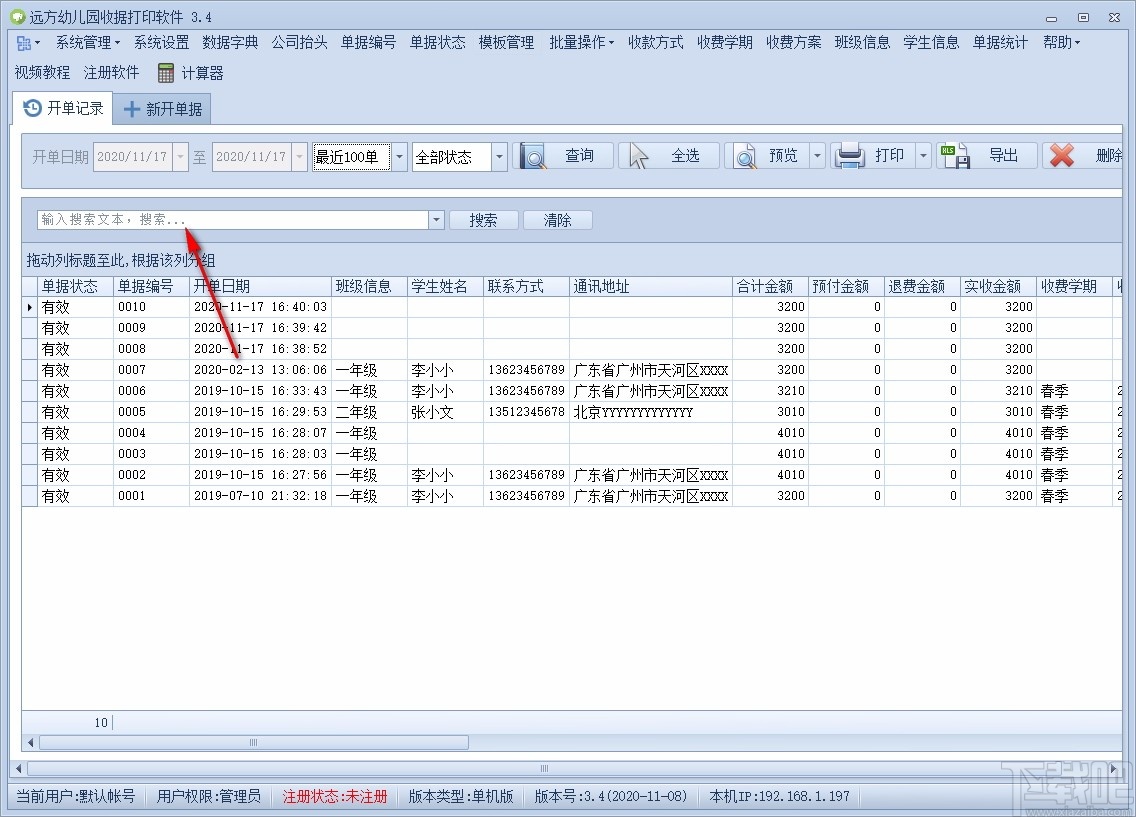
Task: Click into the search text field
Action: pos(233,220)
